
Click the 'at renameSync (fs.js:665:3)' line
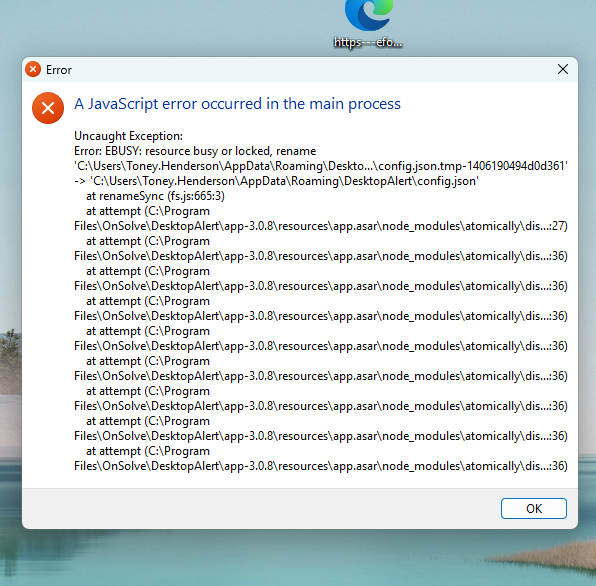[x=155, y=196]
